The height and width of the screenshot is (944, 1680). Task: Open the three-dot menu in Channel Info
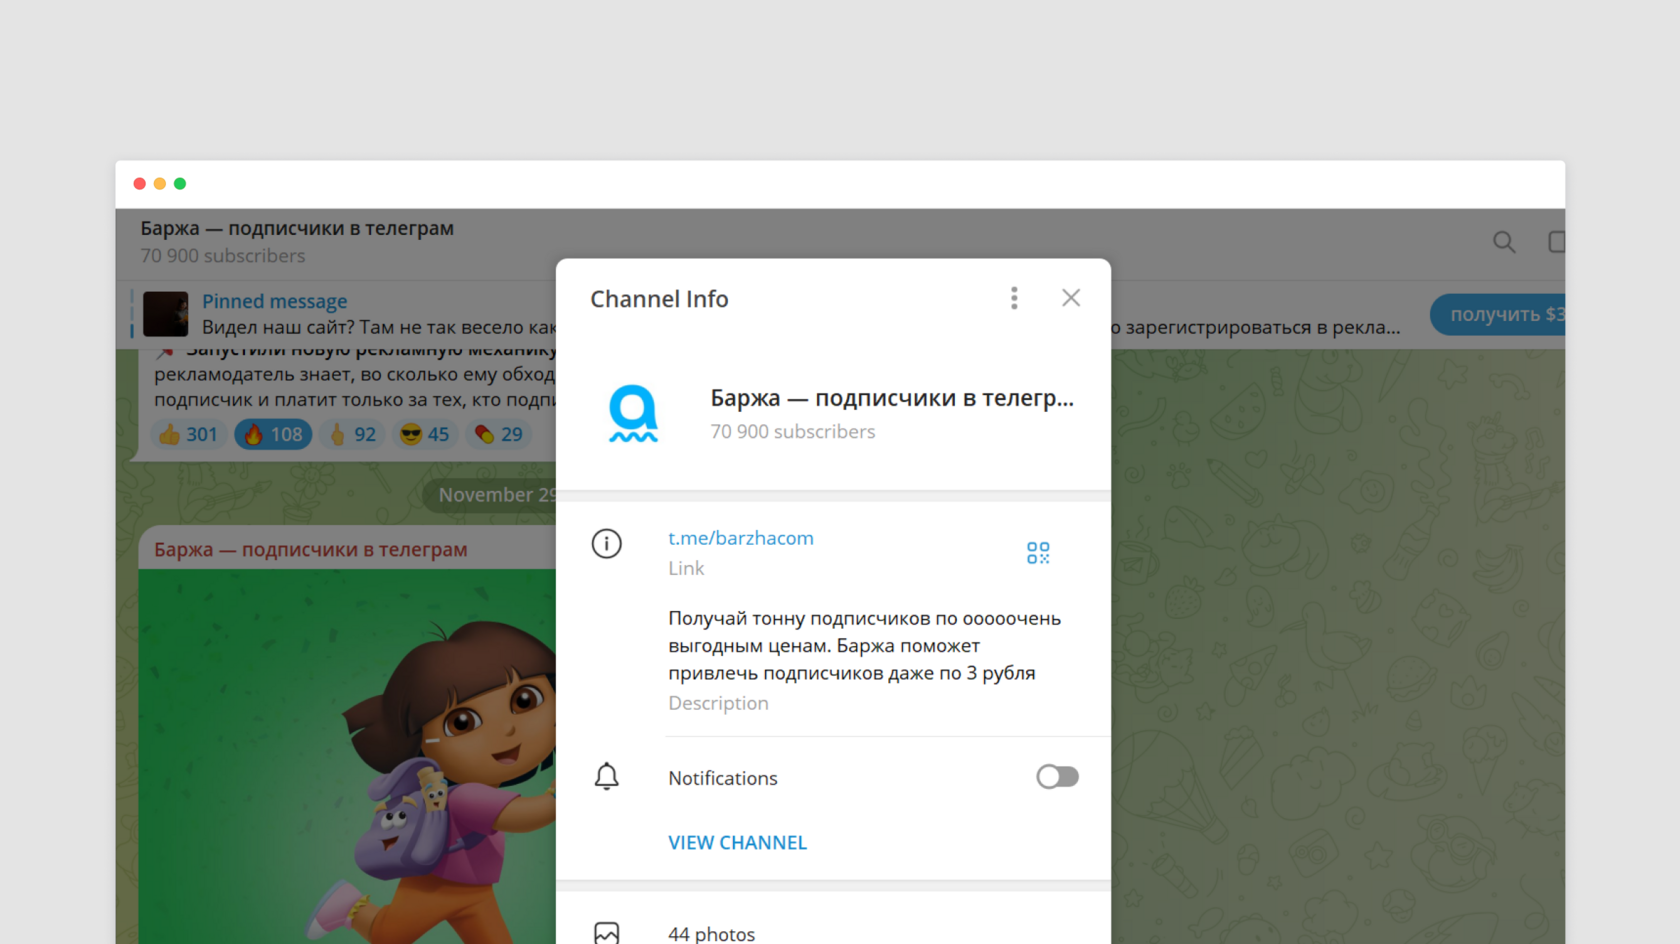(x=1014, y=298)
